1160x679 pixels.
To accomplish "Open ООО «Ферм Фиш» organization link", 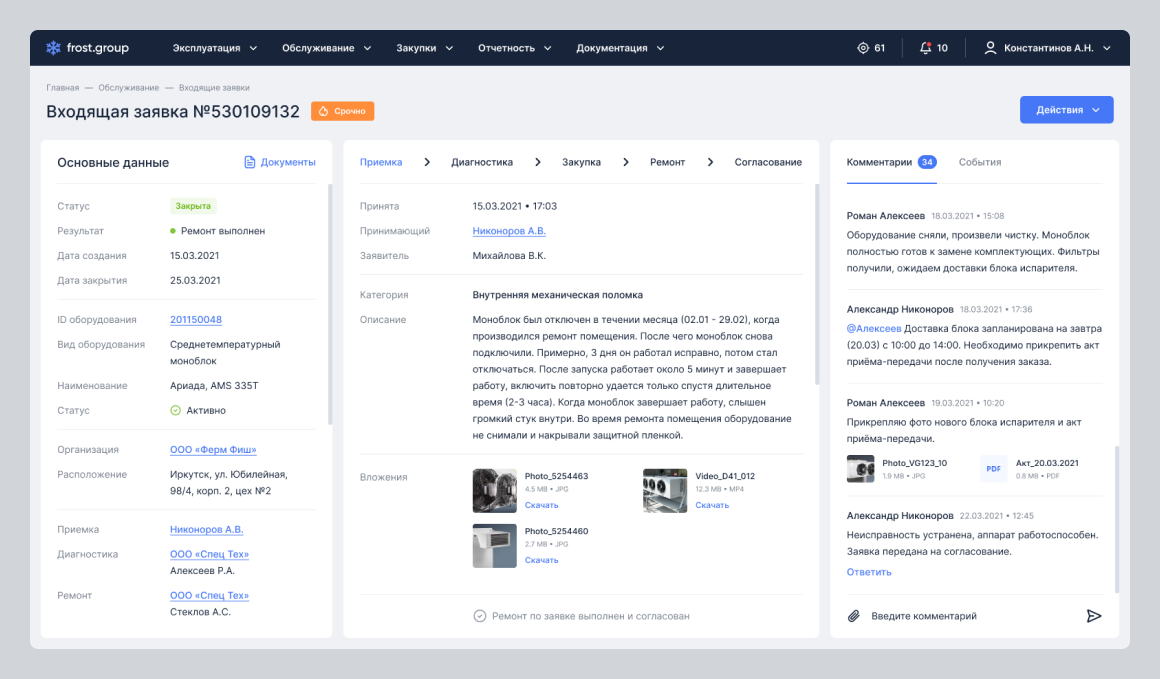I will tap(213, 450).
